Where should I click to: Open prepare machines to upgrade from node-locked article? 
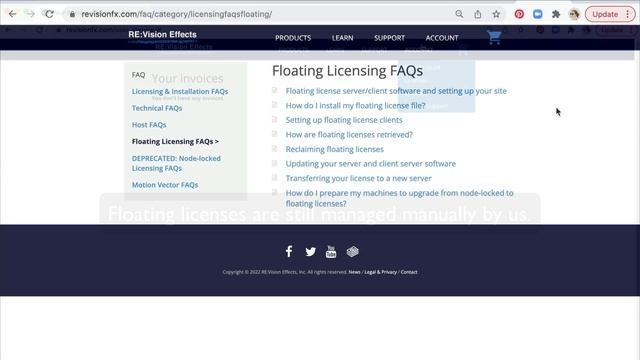(399, 198)
